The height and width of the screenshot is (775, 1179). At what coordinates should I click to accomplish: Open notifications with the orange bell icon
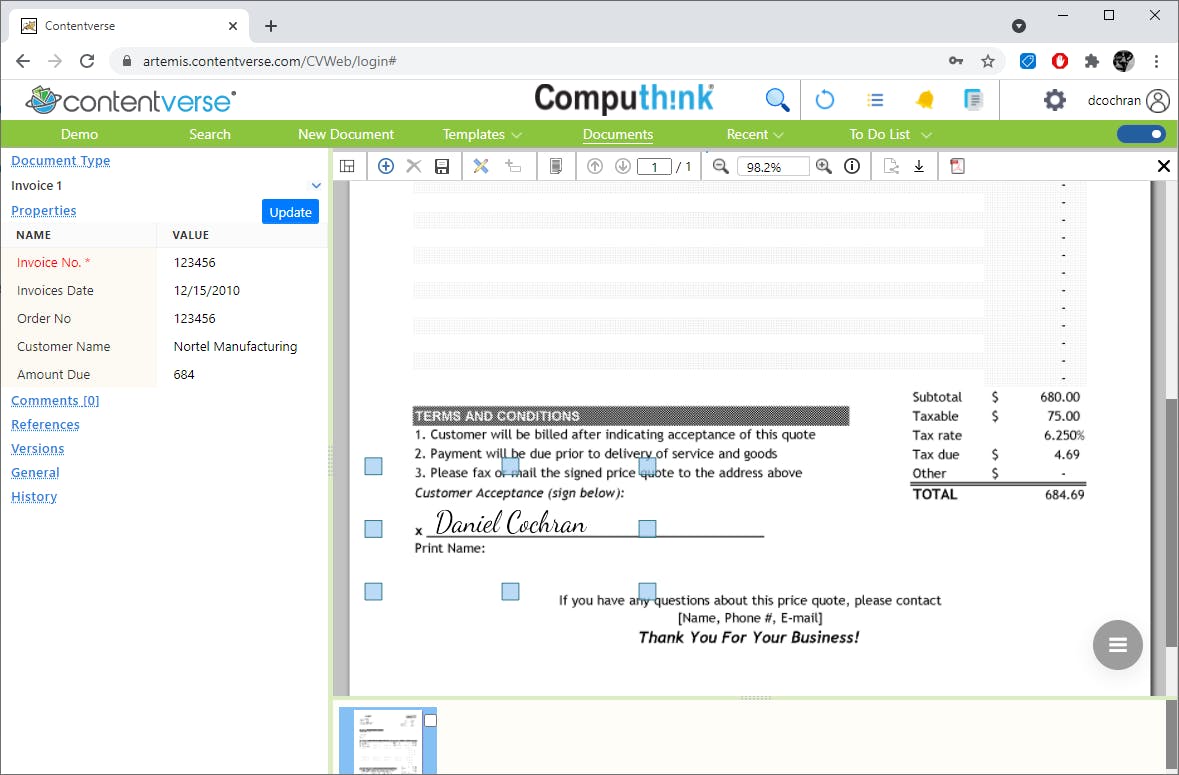tap(925, 100)
